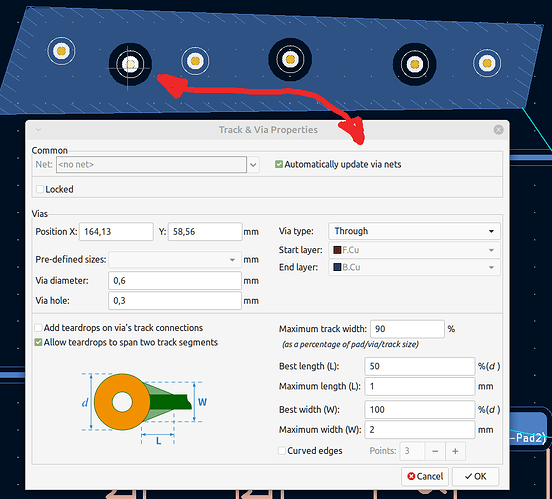Open the Pre-defined sizes dropdown
Viewport: 552px width, 499px height.
175,260
